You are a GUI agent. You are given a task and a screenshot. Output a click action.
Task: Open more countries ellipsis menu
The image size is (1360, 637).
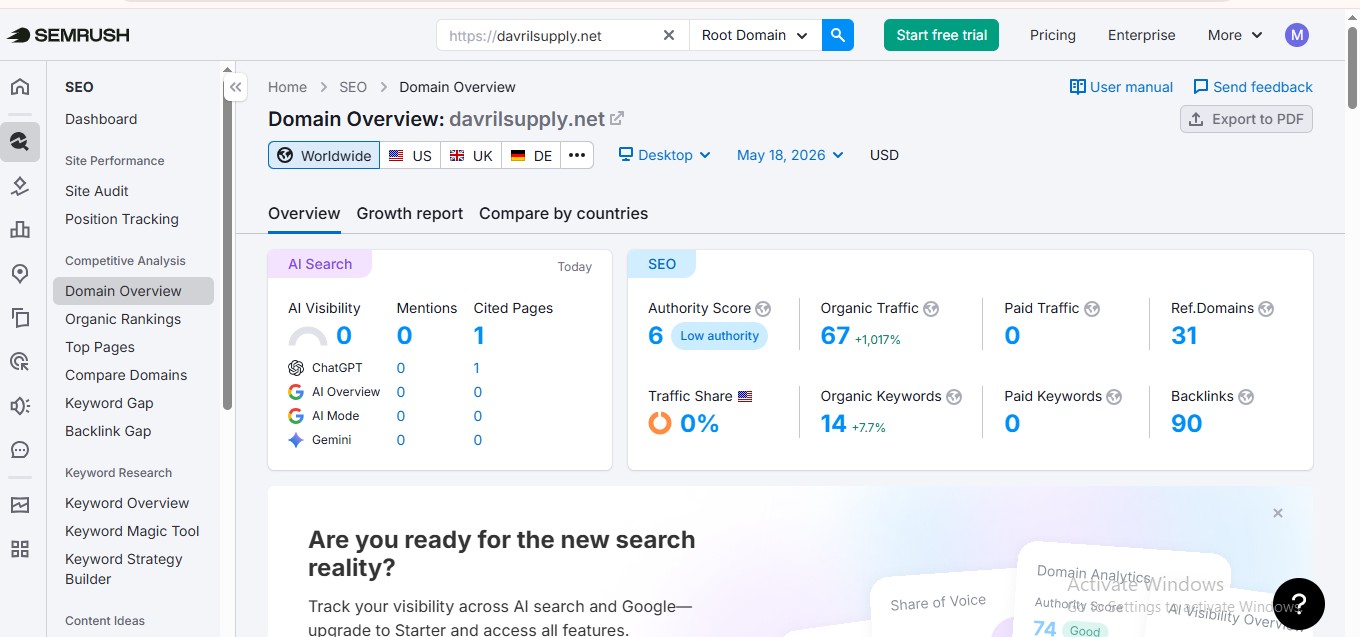[577, 155]
